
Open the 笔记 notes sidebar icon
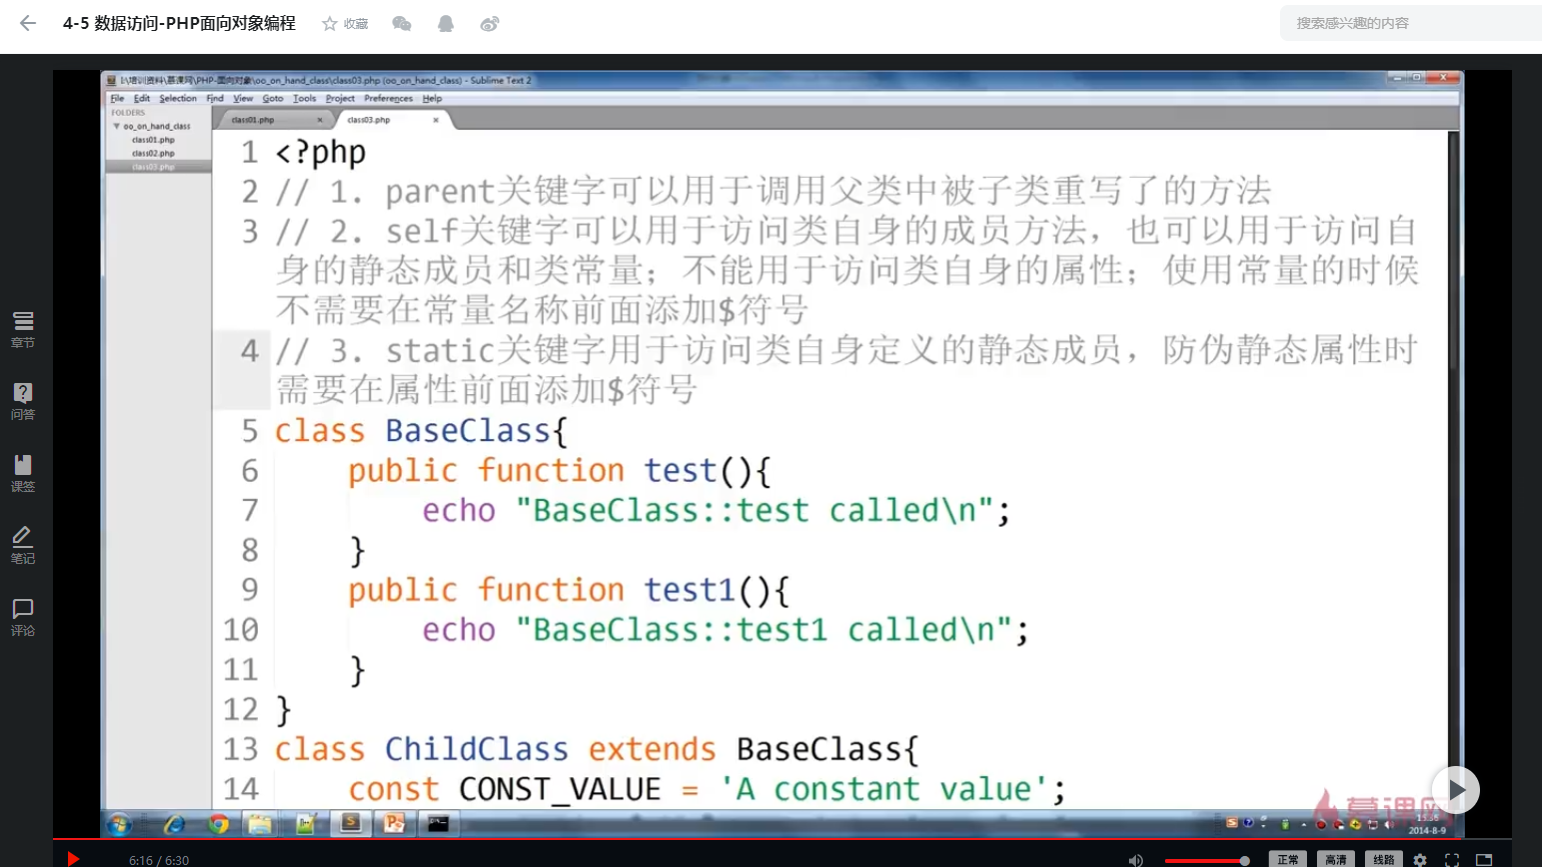coord(23,545)
